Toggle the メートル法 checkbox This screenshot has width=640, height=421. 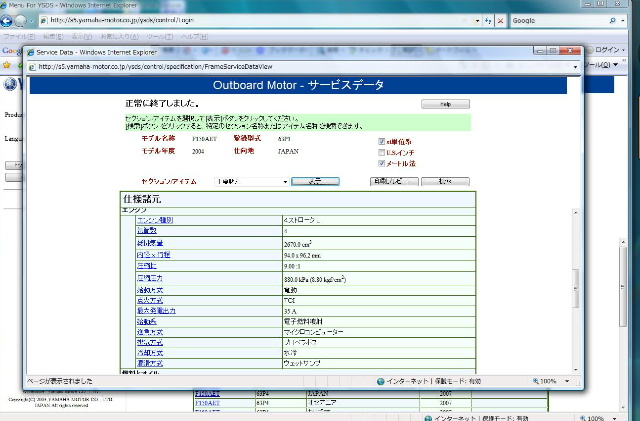tap(381, 163)
